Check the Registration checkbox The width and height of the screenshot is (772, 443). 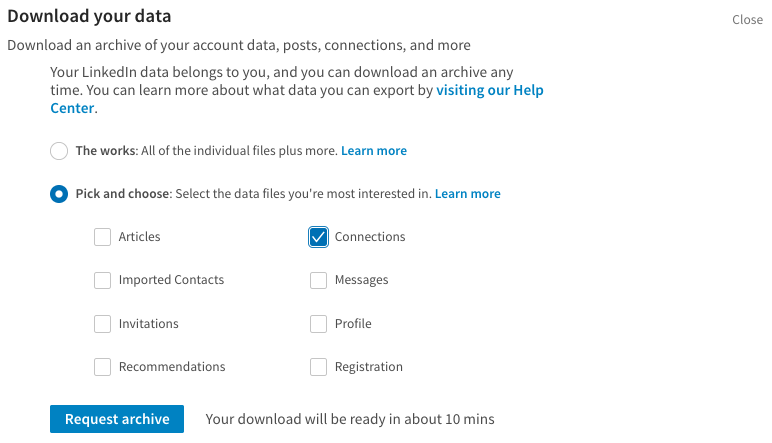click(319, 367)
